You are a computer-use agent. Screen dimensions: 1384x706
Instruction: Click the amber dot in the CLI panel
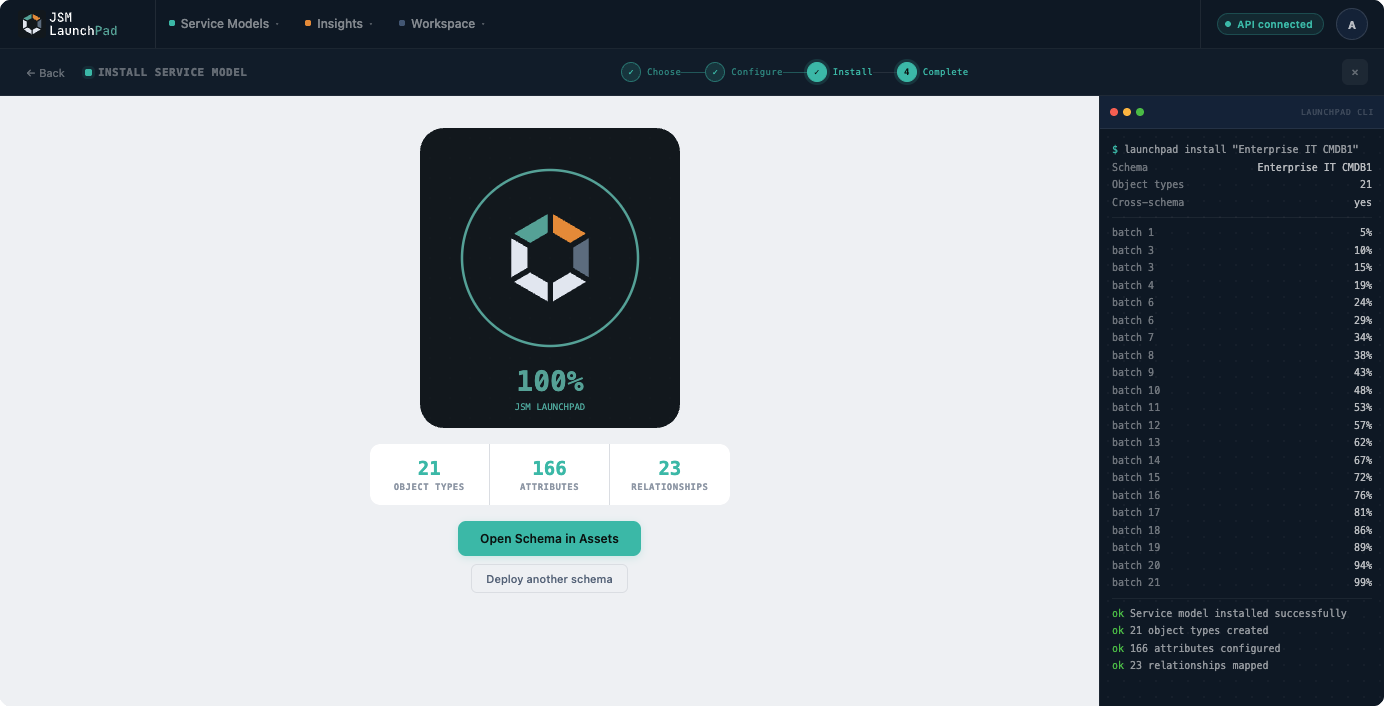(x=1127, y=112)
